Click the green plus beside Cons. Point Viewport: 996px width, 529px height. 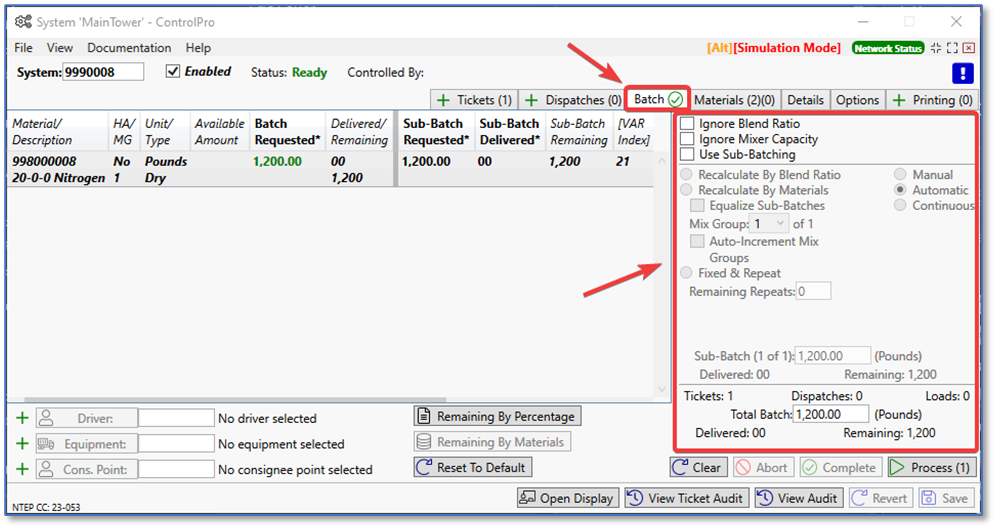click(x=22, y=469)
